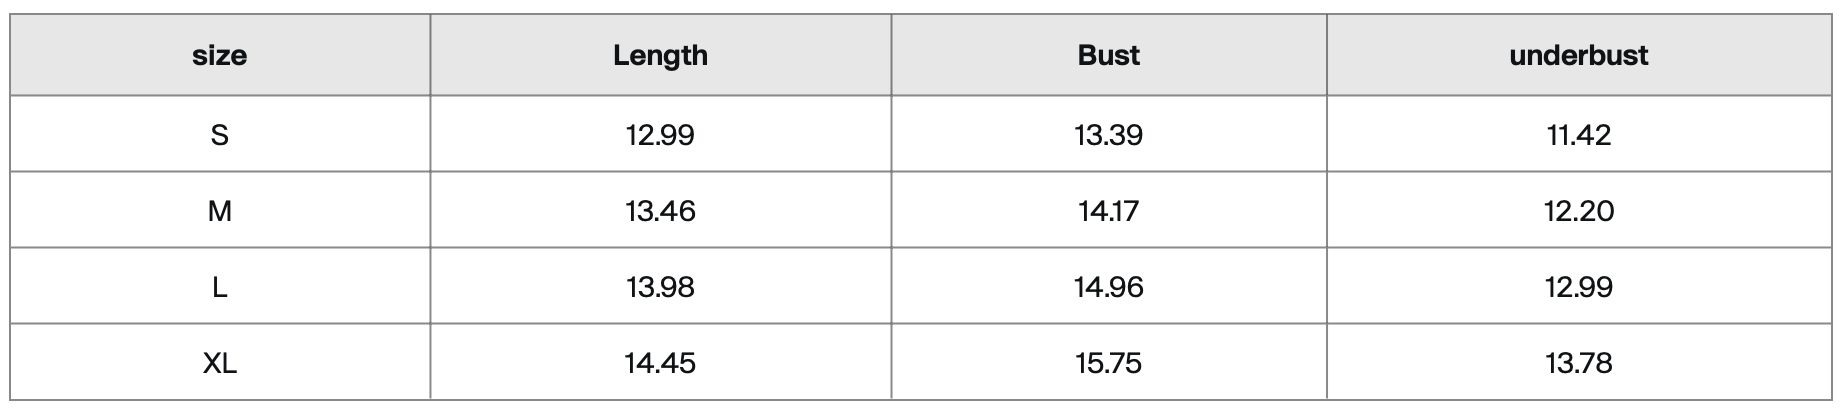Select underbust value 12.20

(x=1578, y=211)
